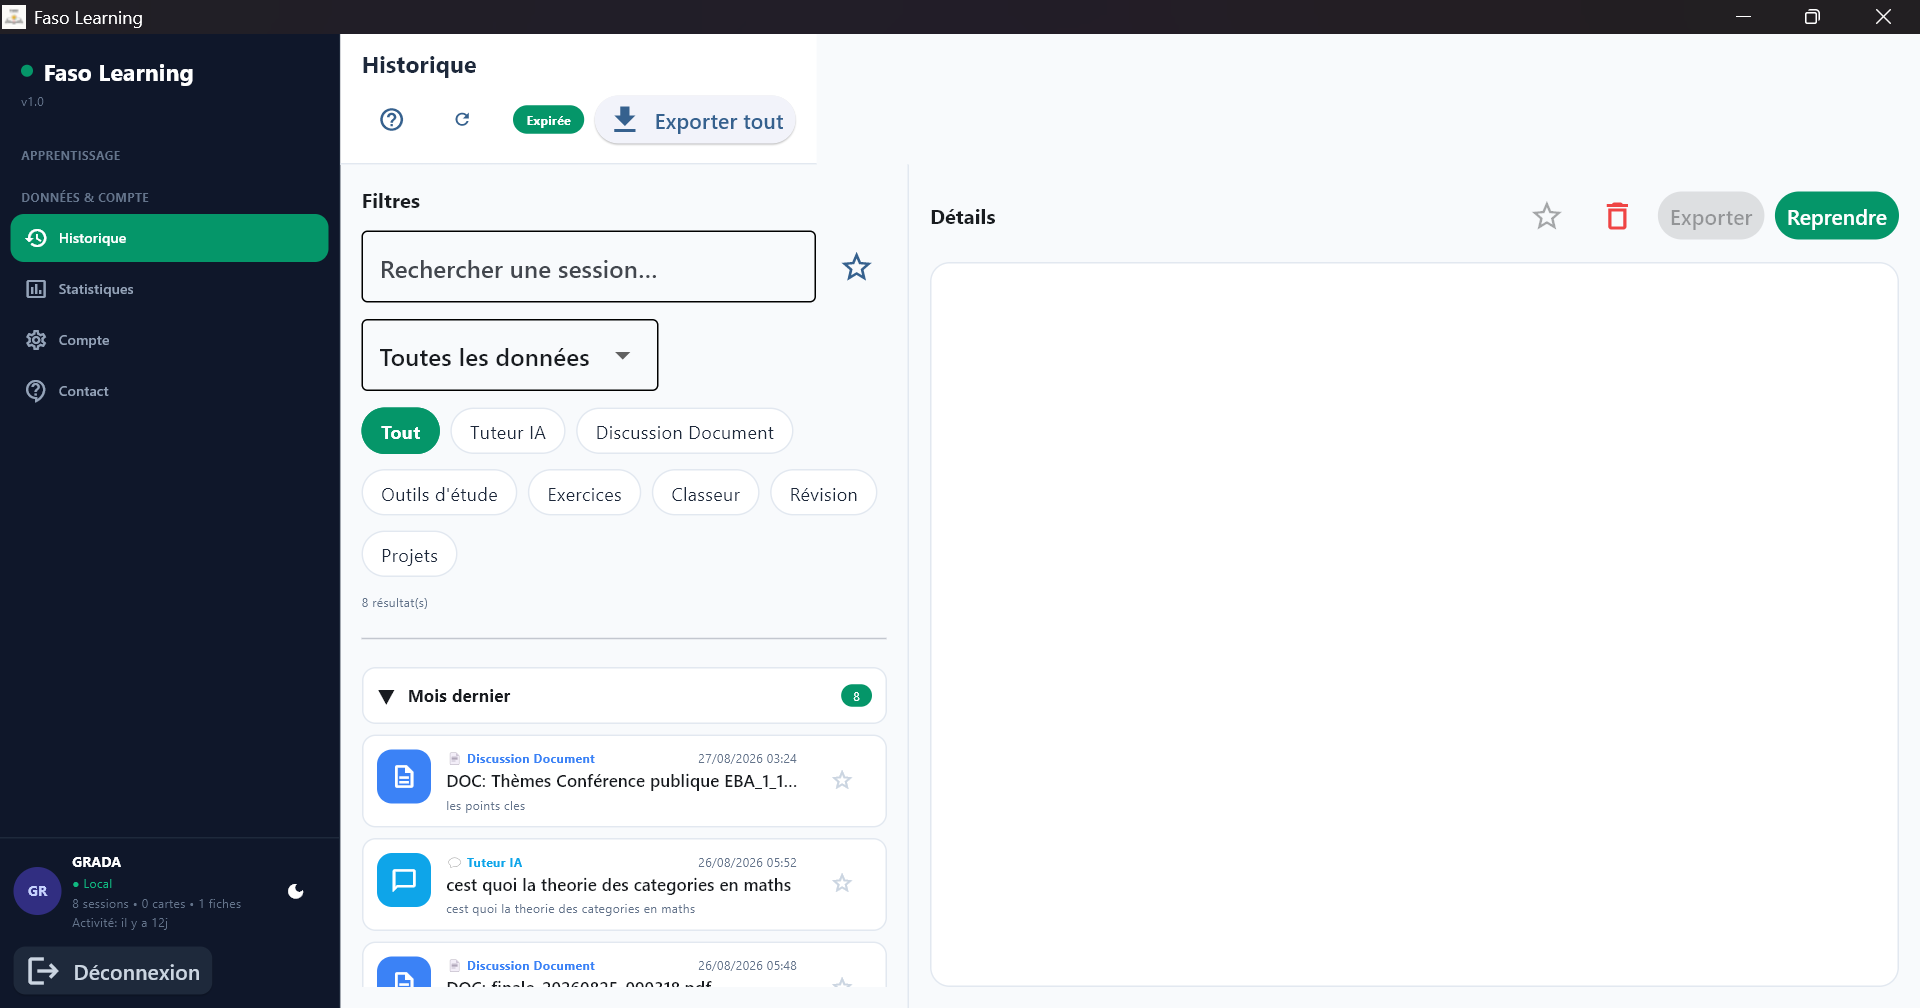
Task: Click the greyed Exporter button in Détails
Action: (x=1710, y=216)
